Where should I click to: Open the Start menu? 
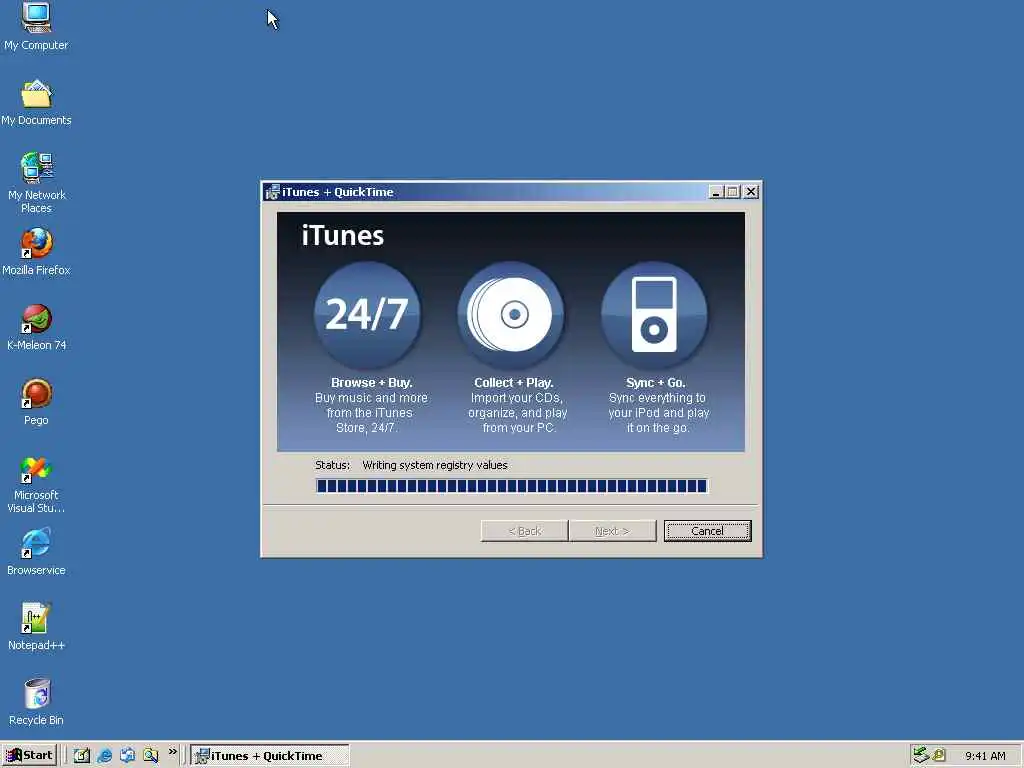(29, 756)
